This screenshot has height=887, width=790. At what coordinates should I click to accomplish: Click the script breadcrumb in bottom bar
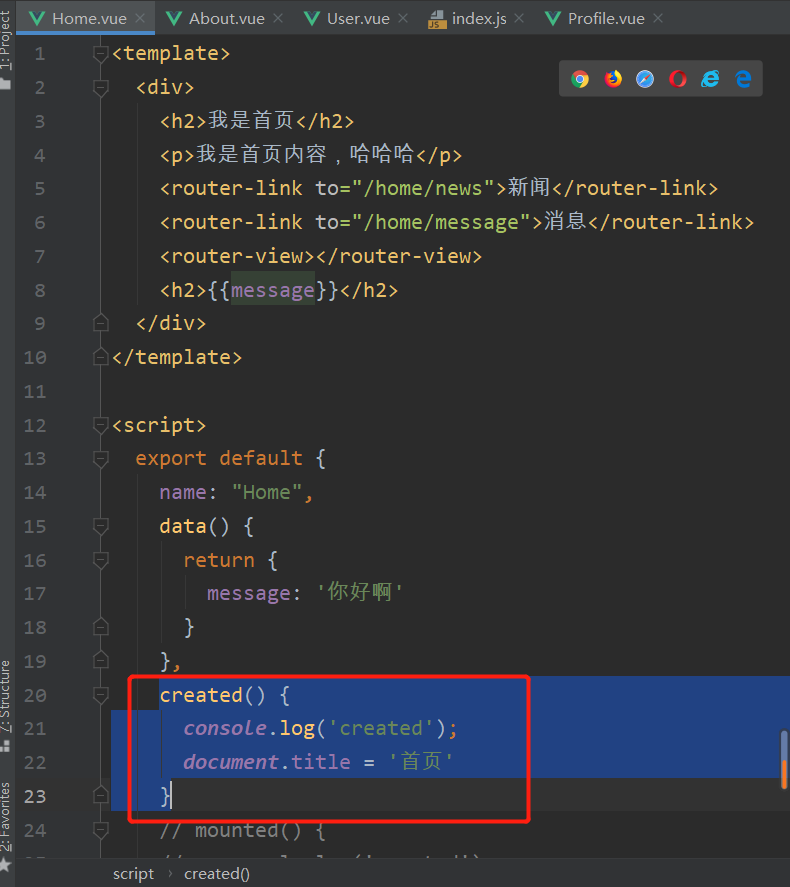tap(133, 873)
